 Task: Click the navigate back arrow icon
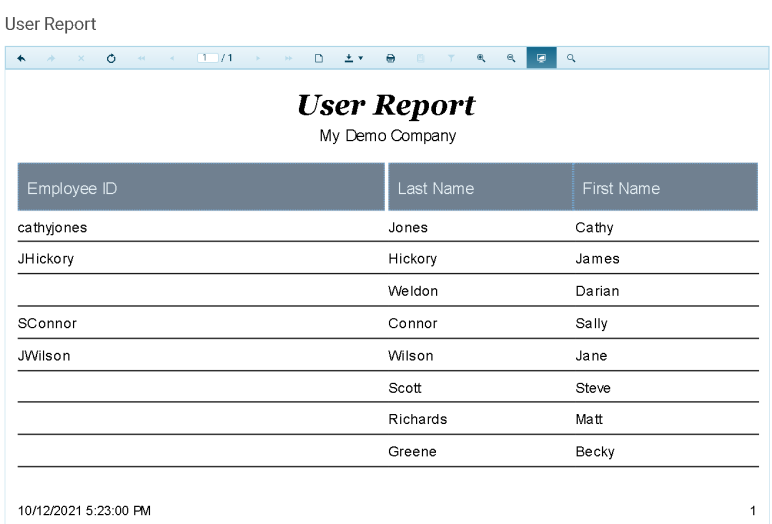[21, 58]
